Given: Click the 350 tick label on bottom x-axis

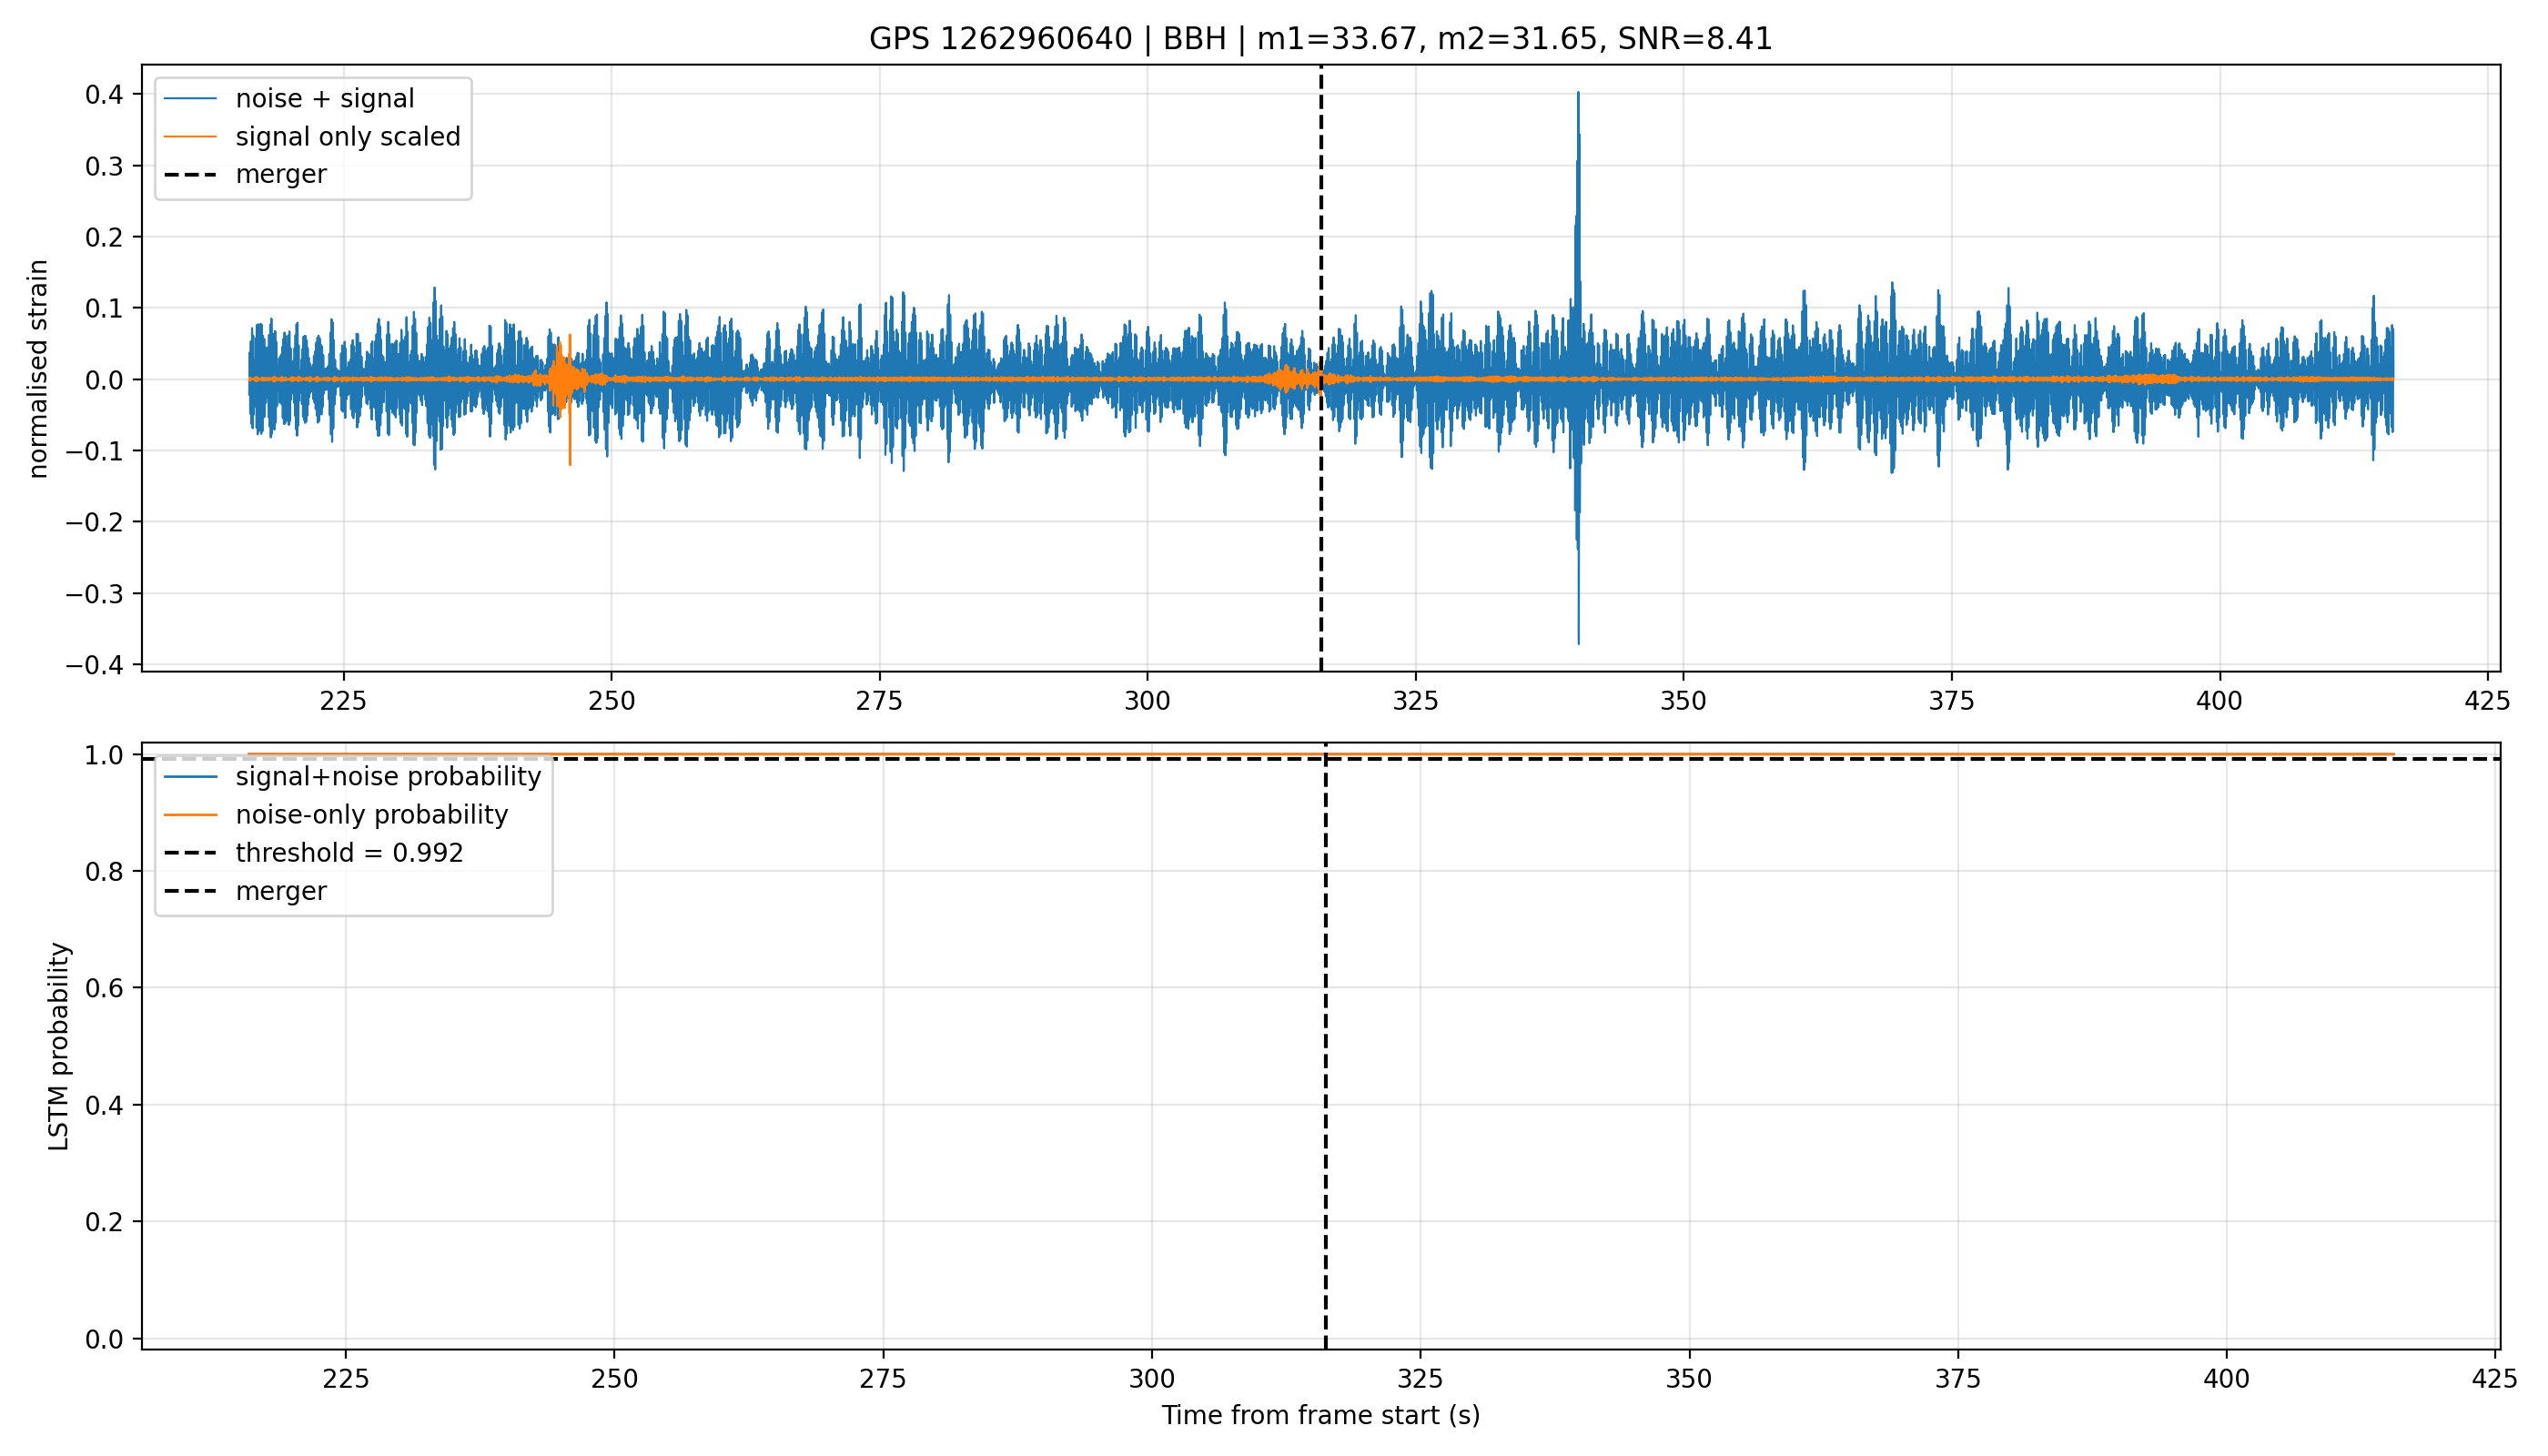Looking at the screenshot, I should tap(1689, 1379).
